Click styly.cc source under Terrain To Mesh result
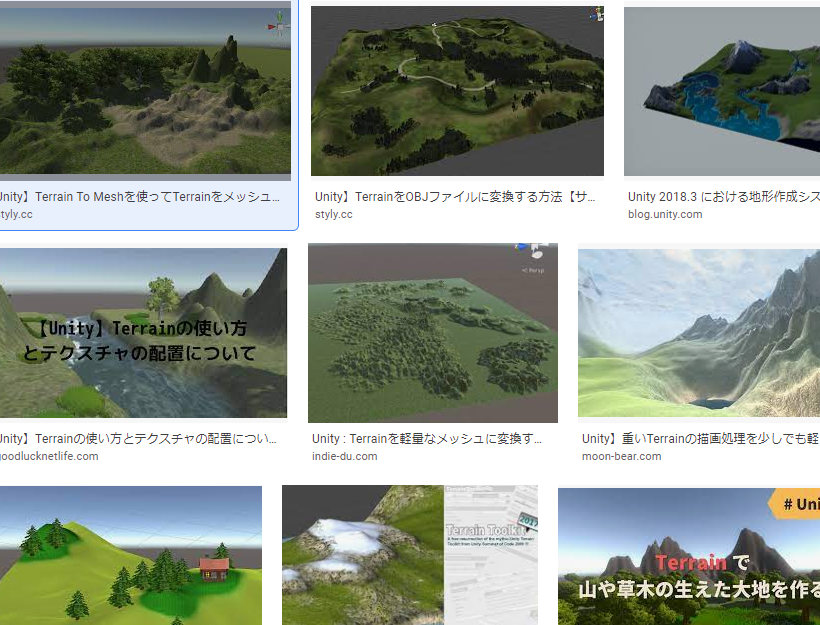 click(x=16, y=214)
